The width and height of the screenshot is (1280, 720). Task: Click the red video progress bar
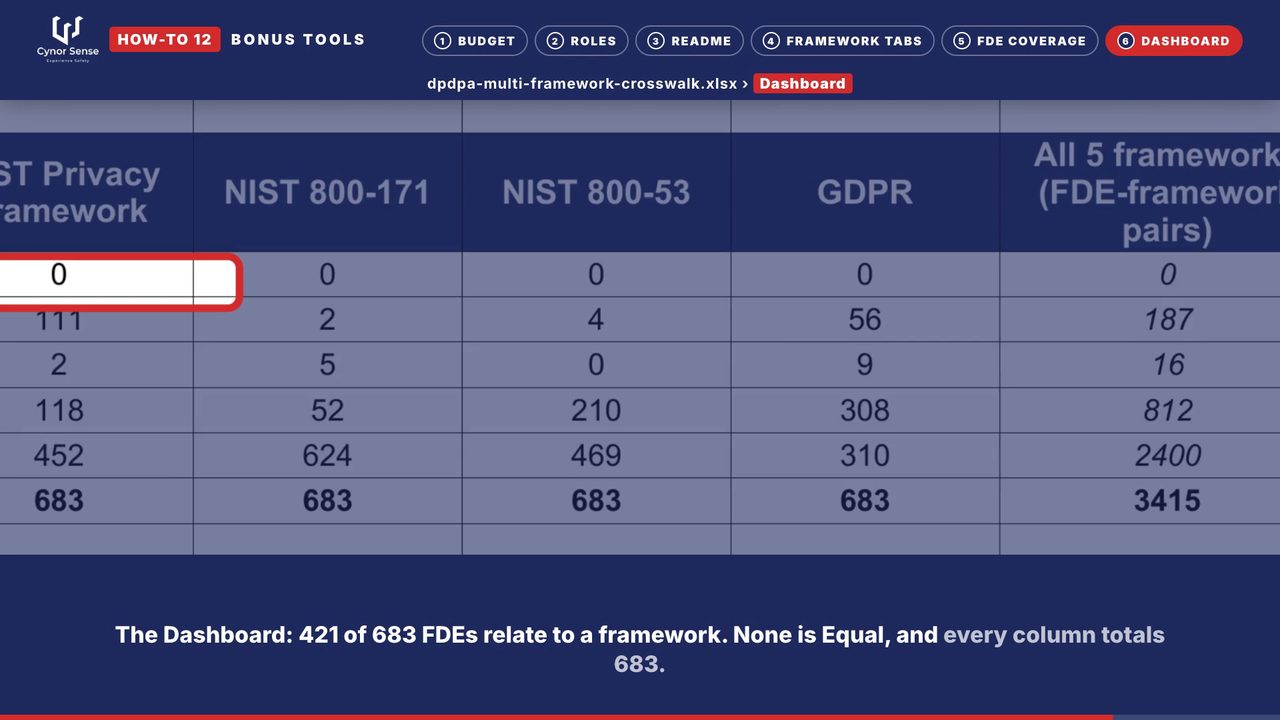556,717
